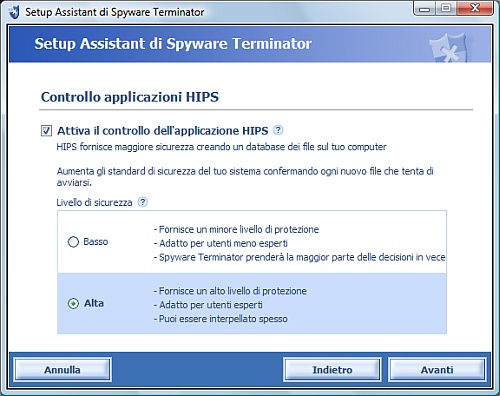Screen dimensions: 500x396
Task: Click the Basso option label
Action: [x=96, y=242]
